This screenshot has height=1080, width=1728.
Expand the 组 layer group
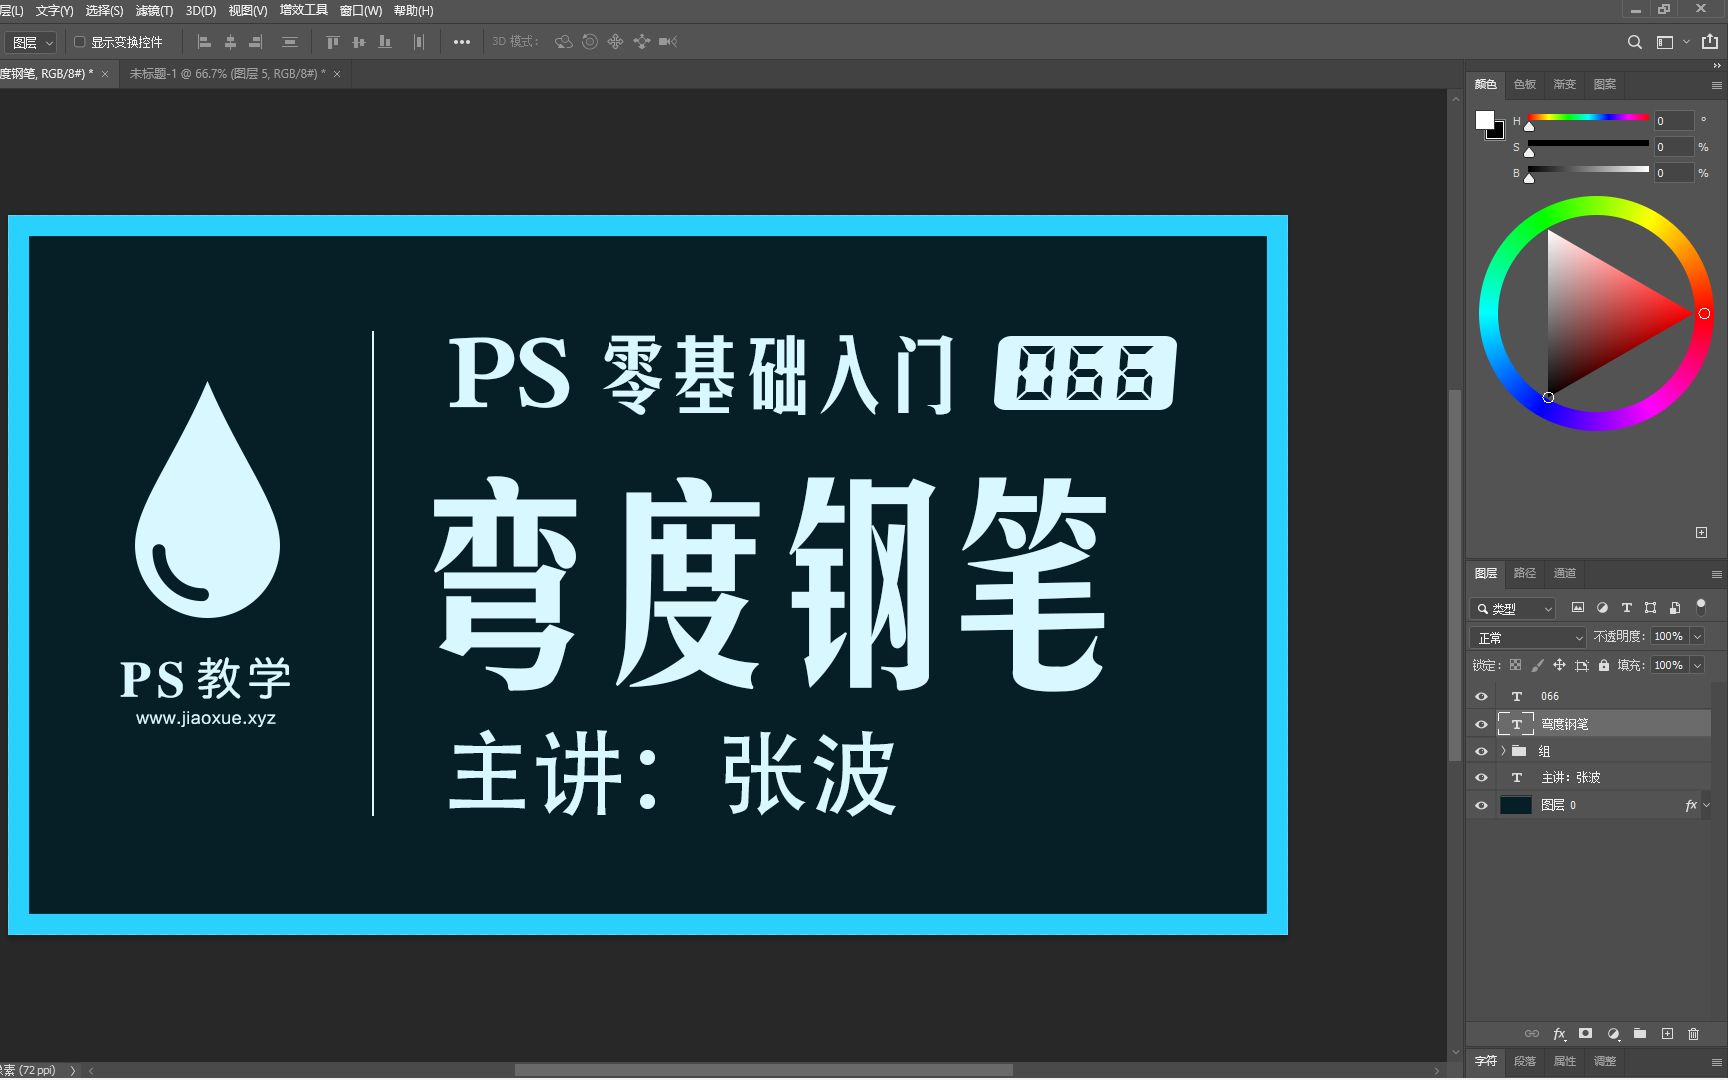tap(1501, 750)
